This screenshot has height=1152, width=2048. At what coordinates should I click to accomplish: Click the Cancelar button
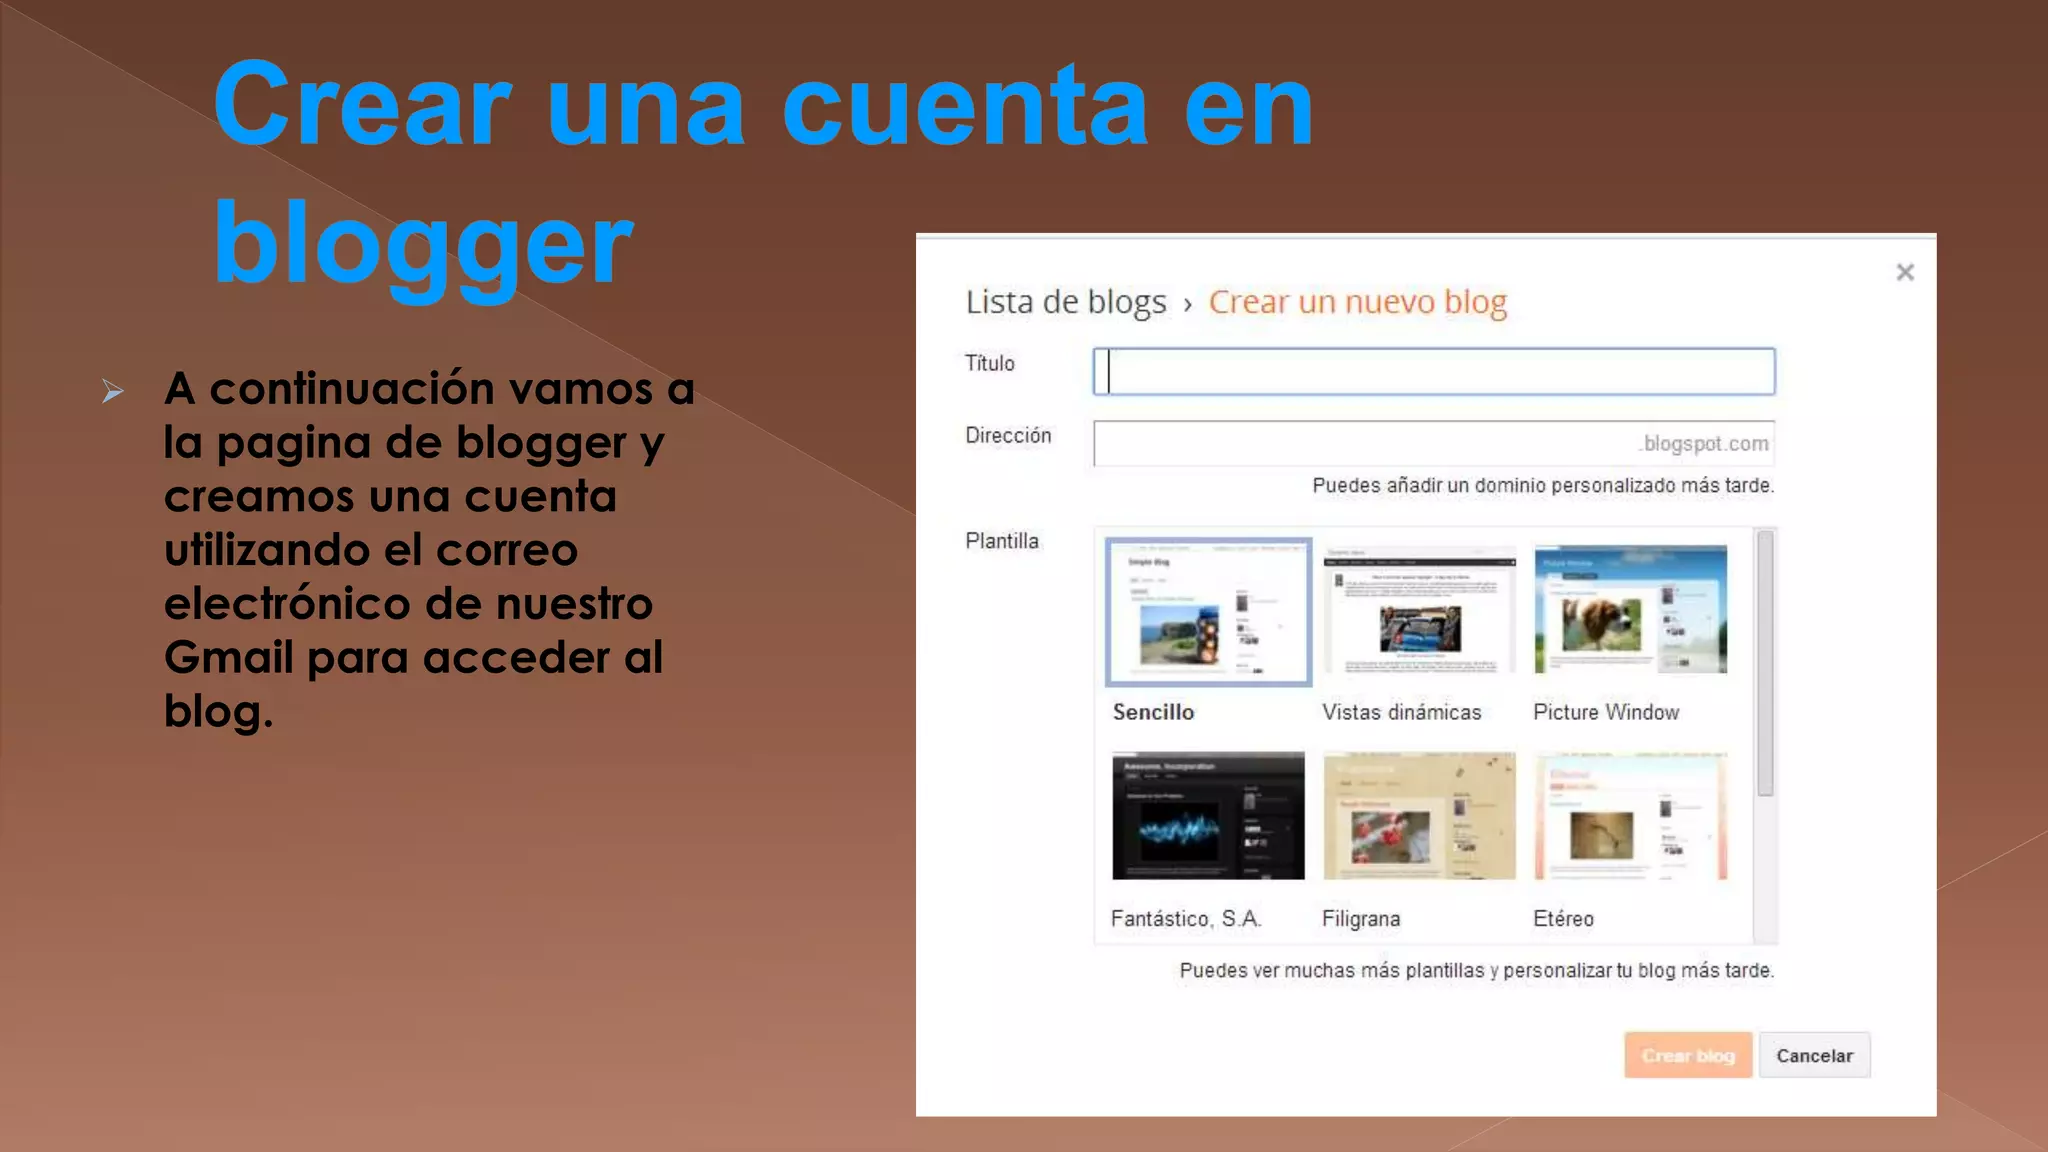coord(1814,1055)
